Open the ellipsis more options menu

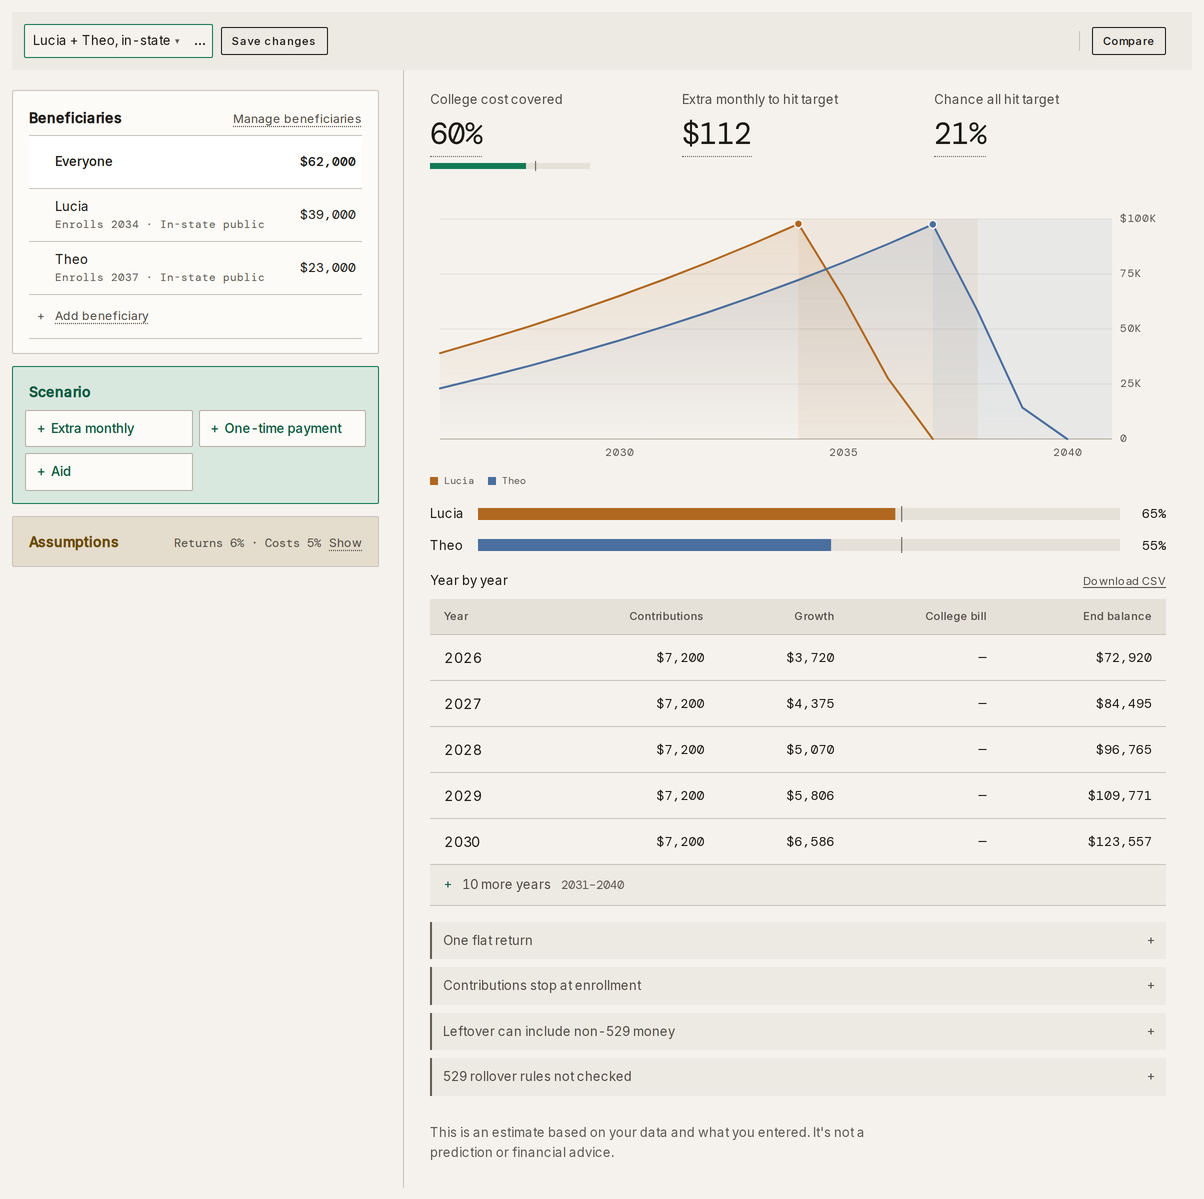tap(200, 41)
